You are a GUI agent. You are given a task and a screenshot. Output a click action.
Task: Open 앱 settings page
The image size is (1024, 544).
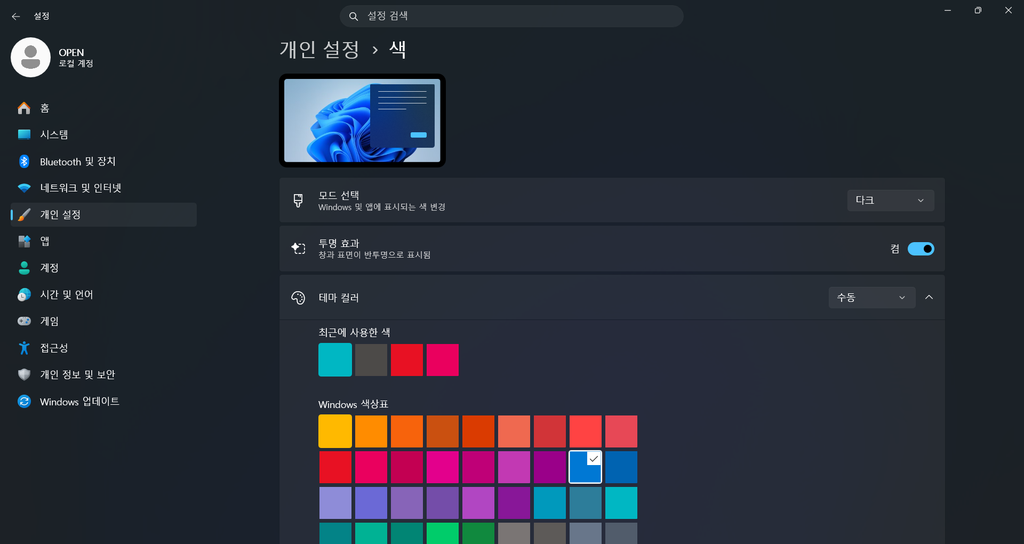coord(104,242)
